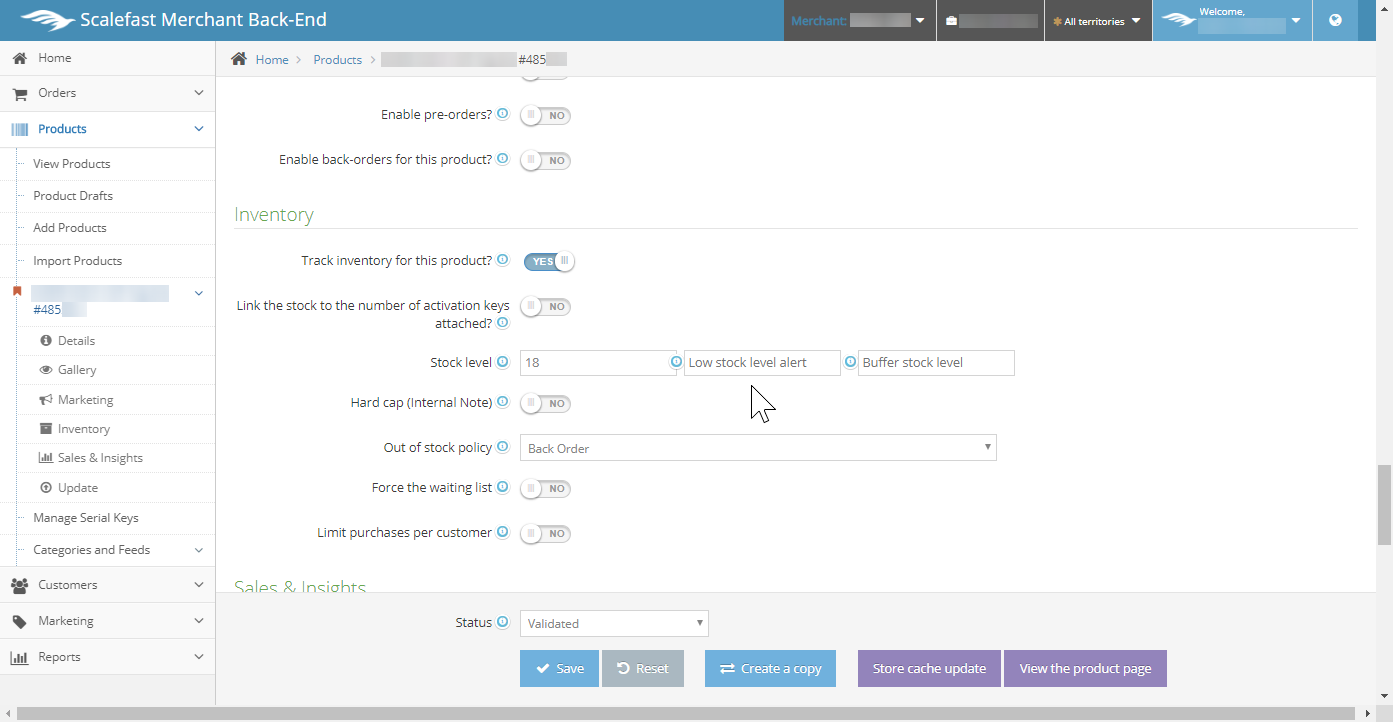
Task: Click the globe icon in top bar
Action: 1335,20
